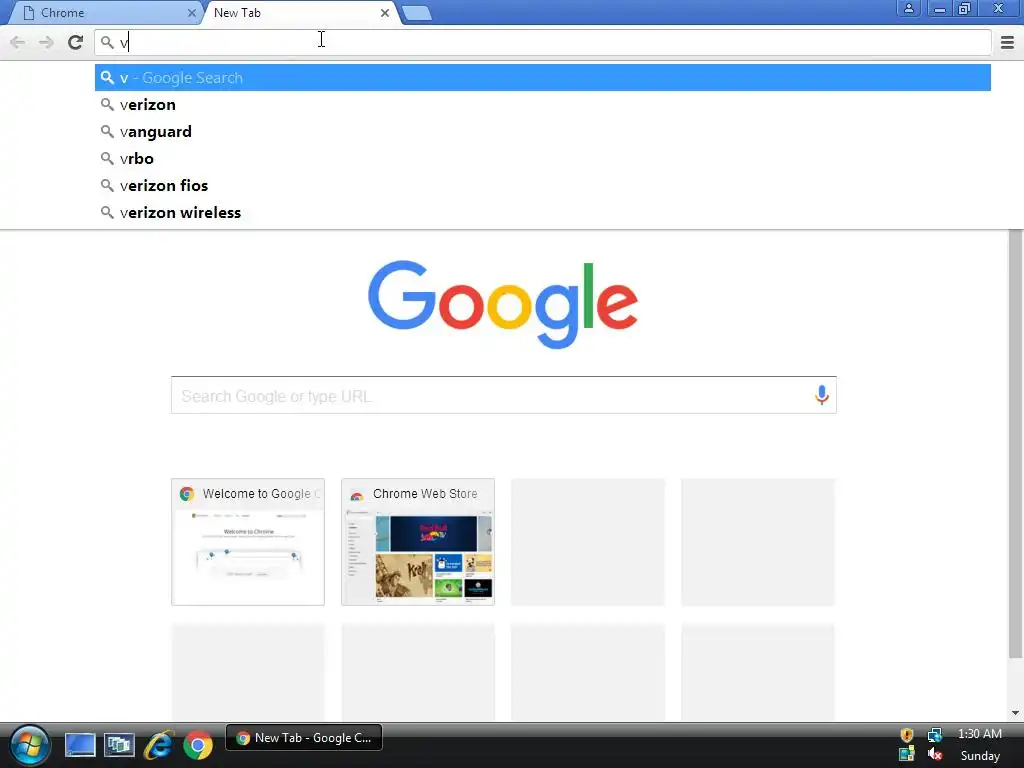Click the browser forward arrow

(46, 43)
